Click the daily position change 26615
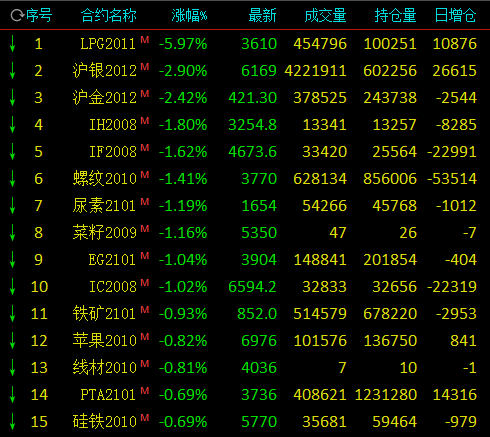Screen dimensions: 490x437 click(x=455, y=71)
